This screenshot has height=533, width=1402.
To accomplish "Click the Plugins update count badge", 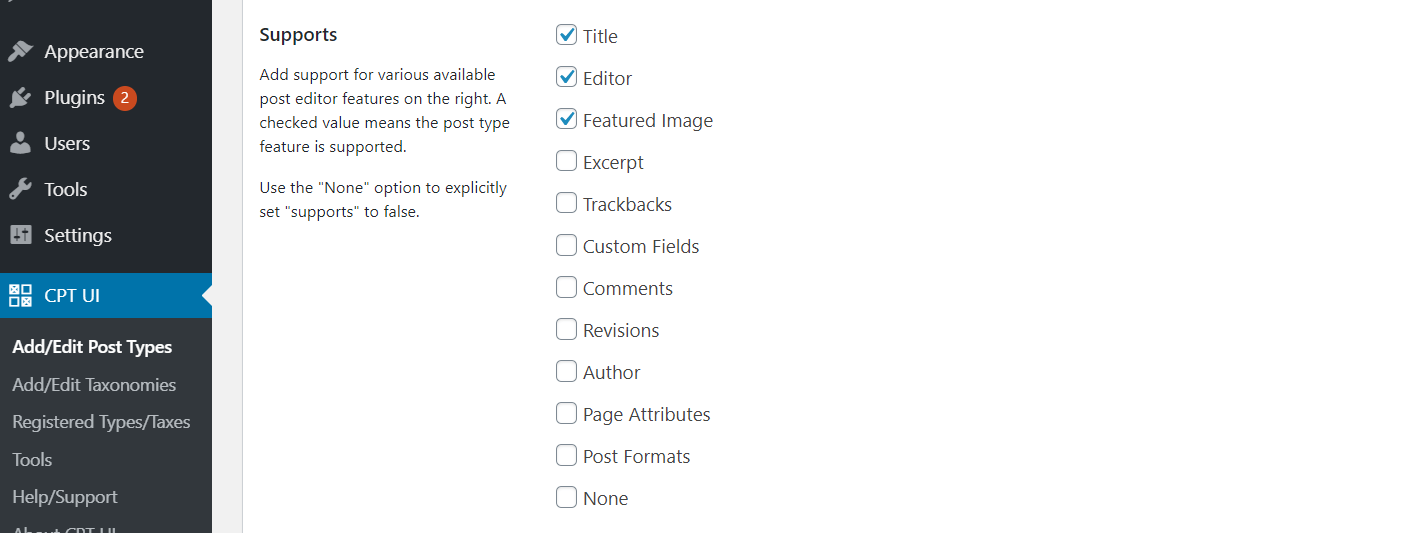I will (x=125, y=97).
